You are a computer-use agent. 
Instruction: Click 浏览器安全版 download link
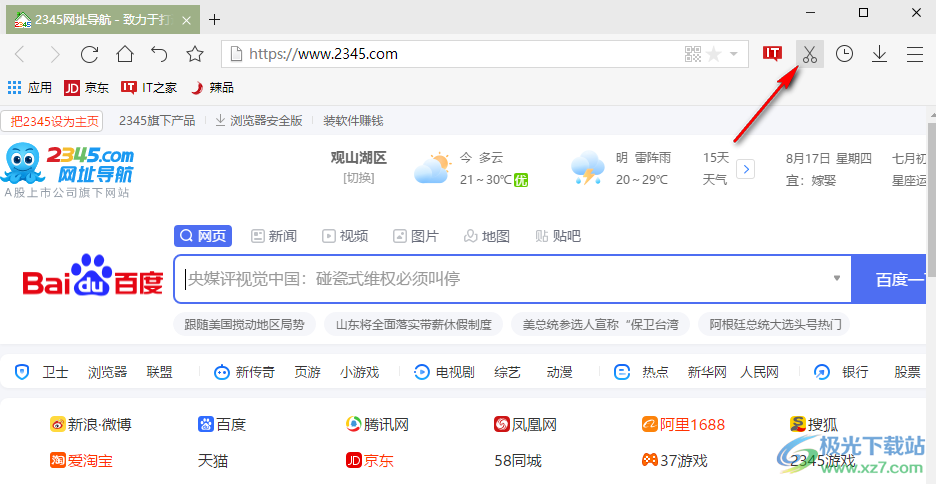pos(259,121)
